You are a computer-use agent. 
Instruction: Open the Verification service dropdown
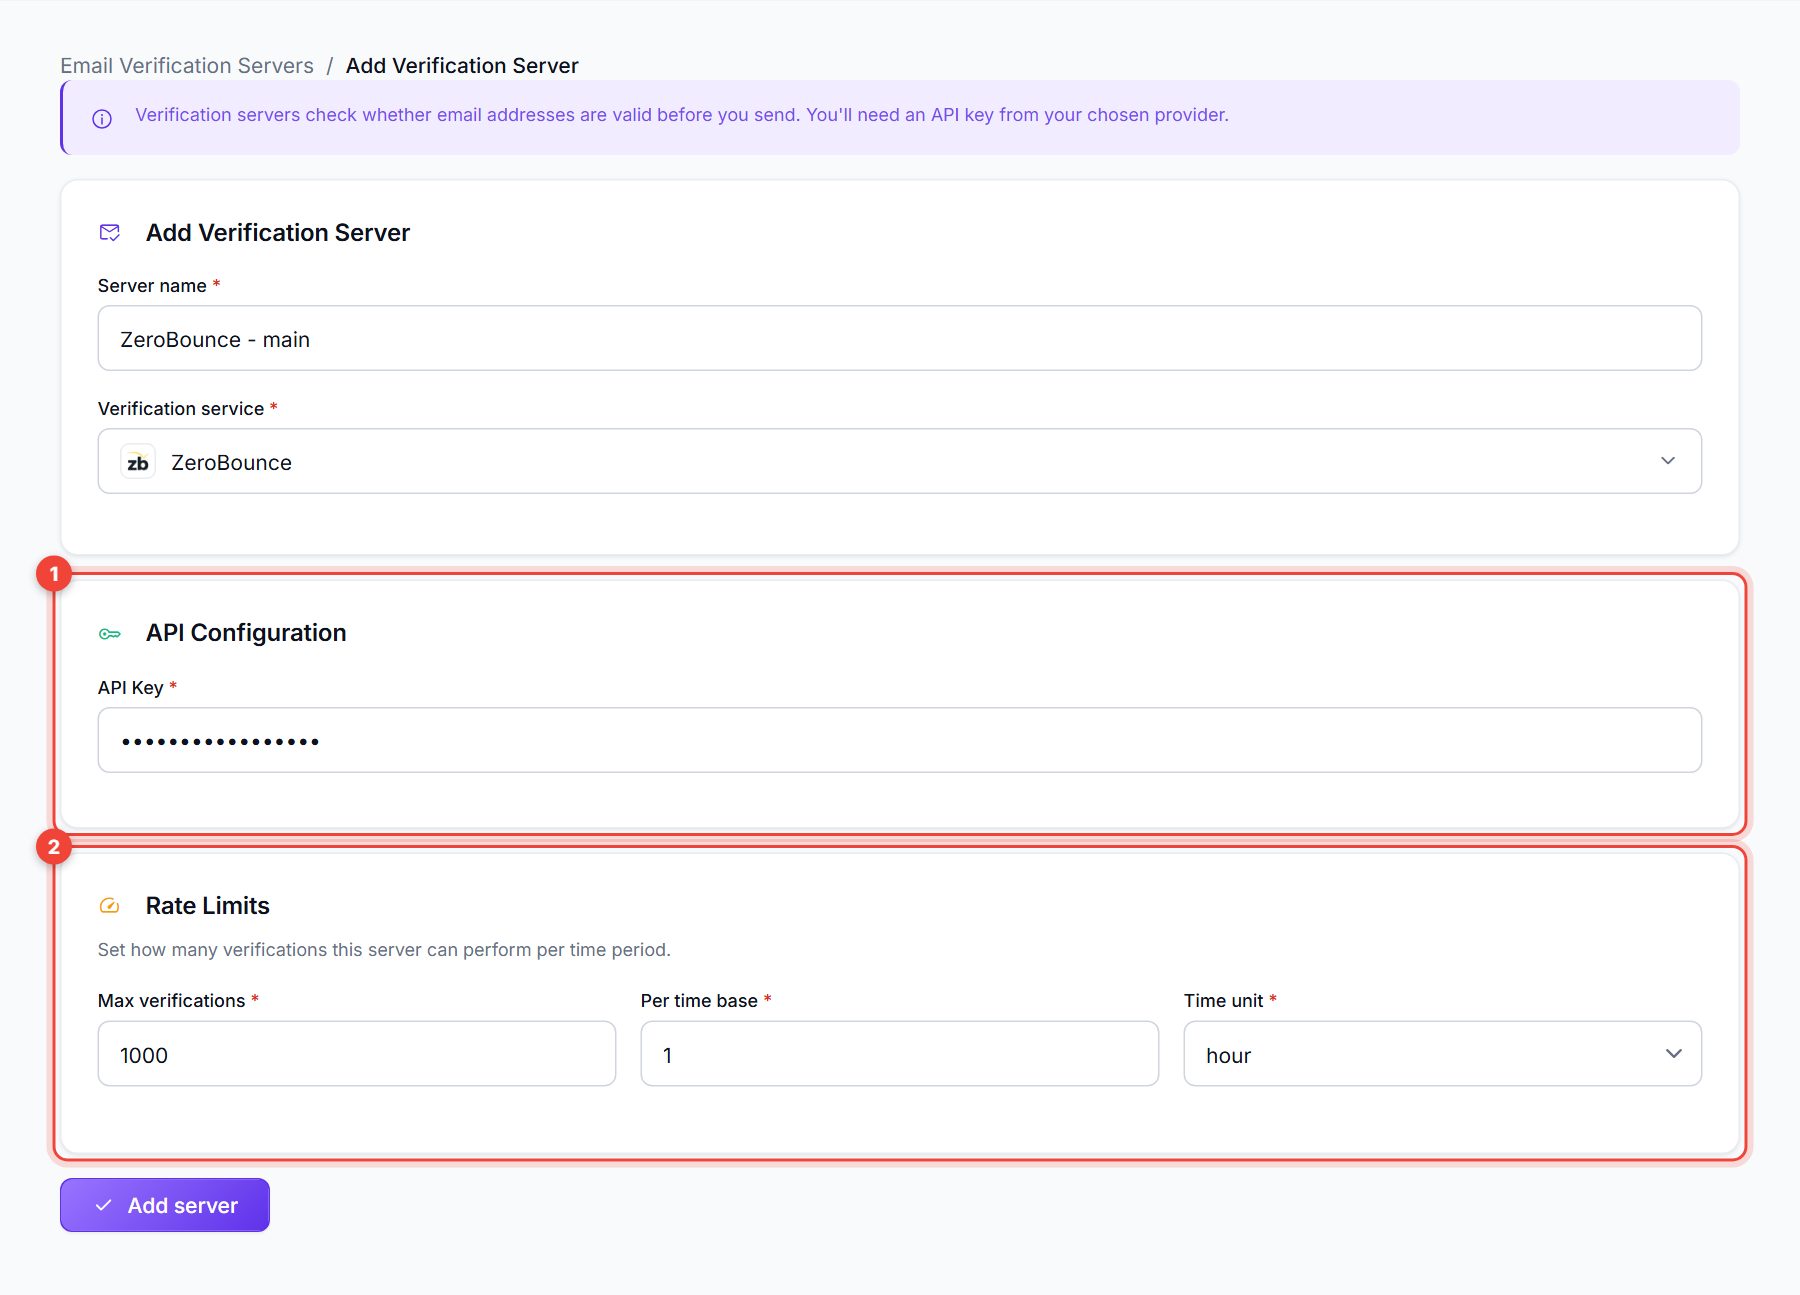(x=900, y=461)
